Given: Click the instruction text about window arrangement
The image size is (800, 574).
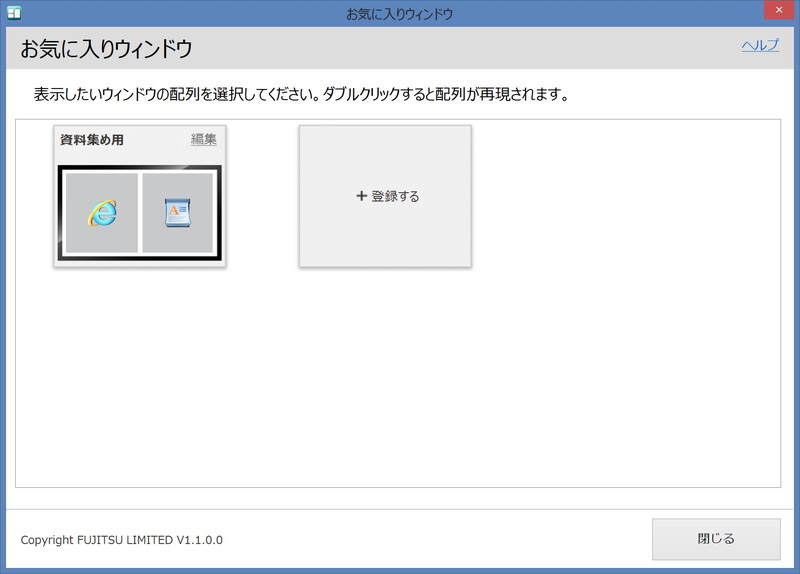Looking at the screenshot, I should (x=300, y=95).
